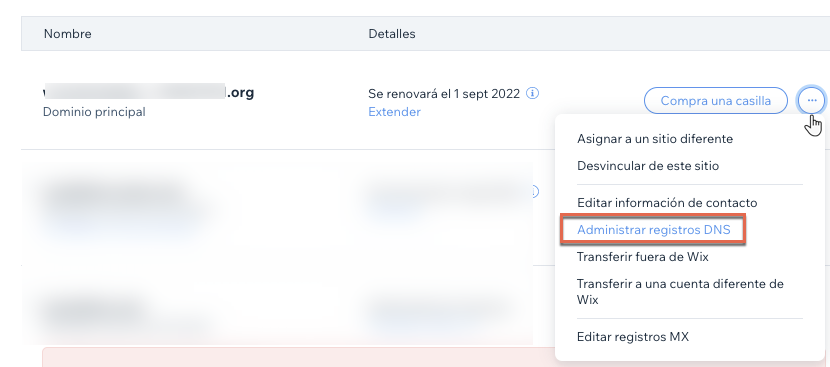Choose Desvincular de este sitio
The height and width of the screenshot is (367, 830).
click(648, 166)
